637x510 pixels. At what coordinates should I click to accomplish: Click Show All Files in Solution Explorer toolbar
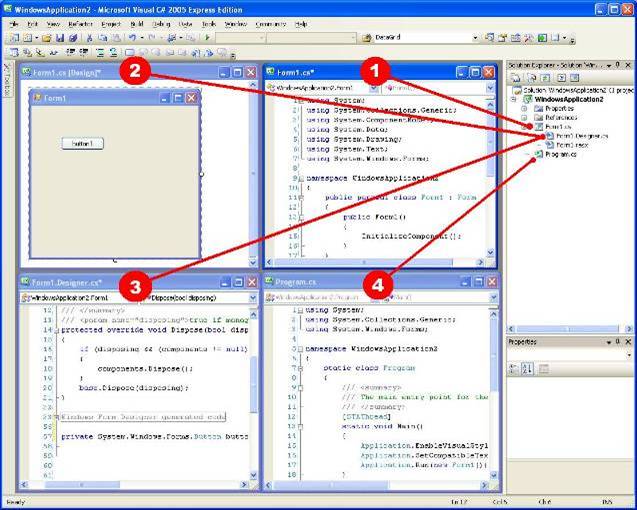tap(531, 78)
